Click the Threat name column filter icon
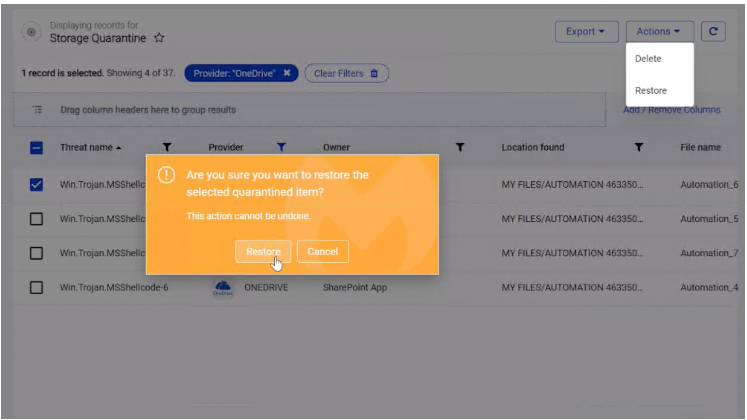 pos(167,148)
